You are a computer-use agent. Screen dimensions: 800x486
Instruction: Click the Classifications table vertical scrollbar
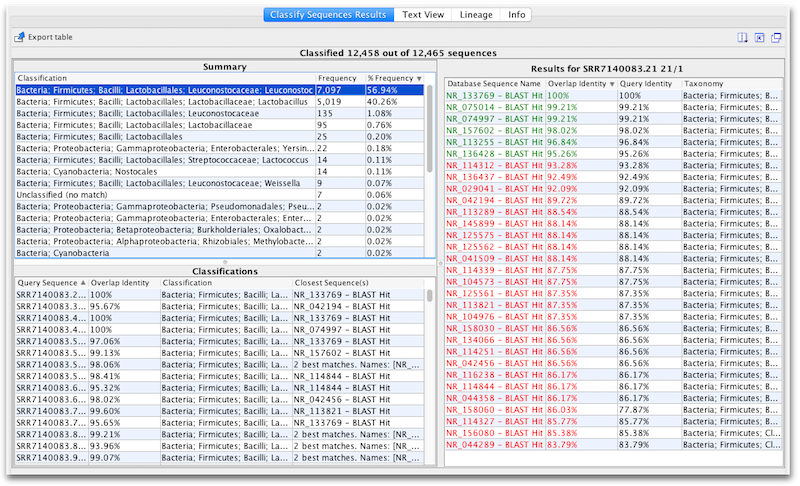pos(430,330)
